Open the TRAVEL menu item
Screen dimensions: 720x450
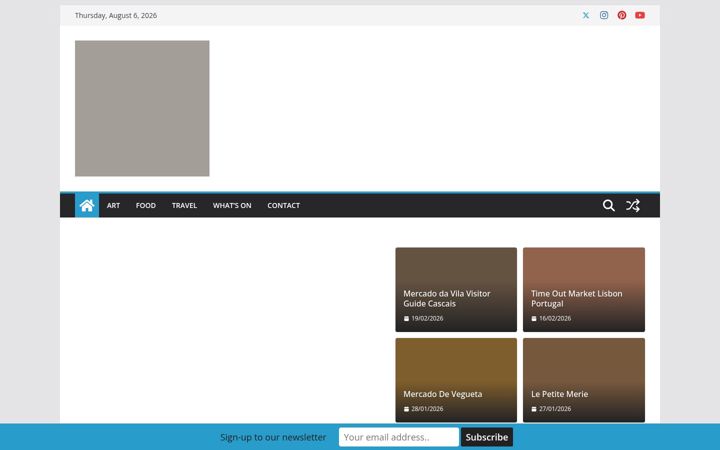pos(184,205)
